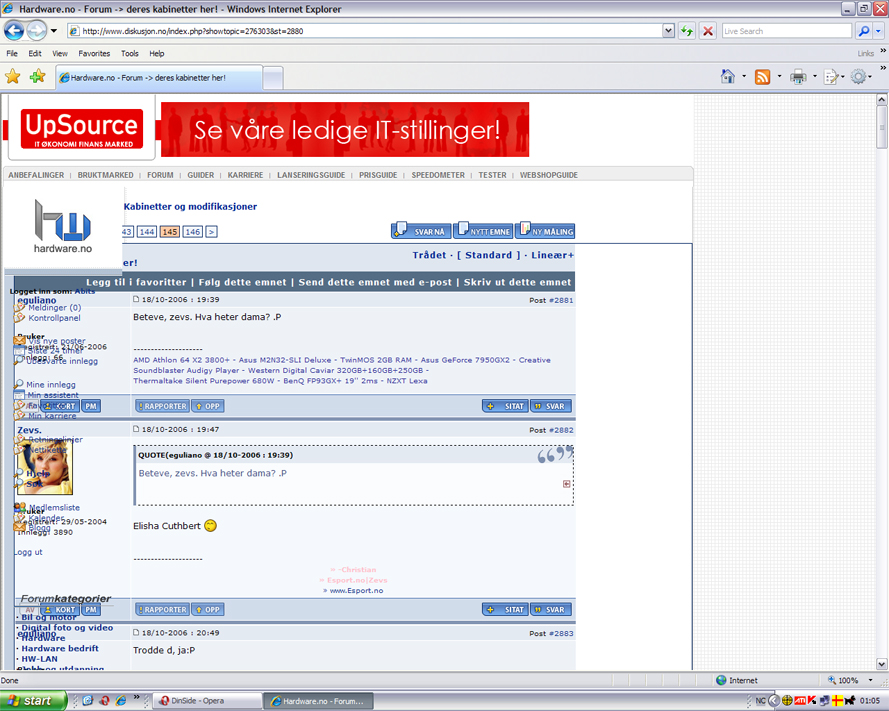Viewport: 889px width, 711px height.
Task: Switch to DinSide - Opera taskbar window
Action: coord(207,701)
